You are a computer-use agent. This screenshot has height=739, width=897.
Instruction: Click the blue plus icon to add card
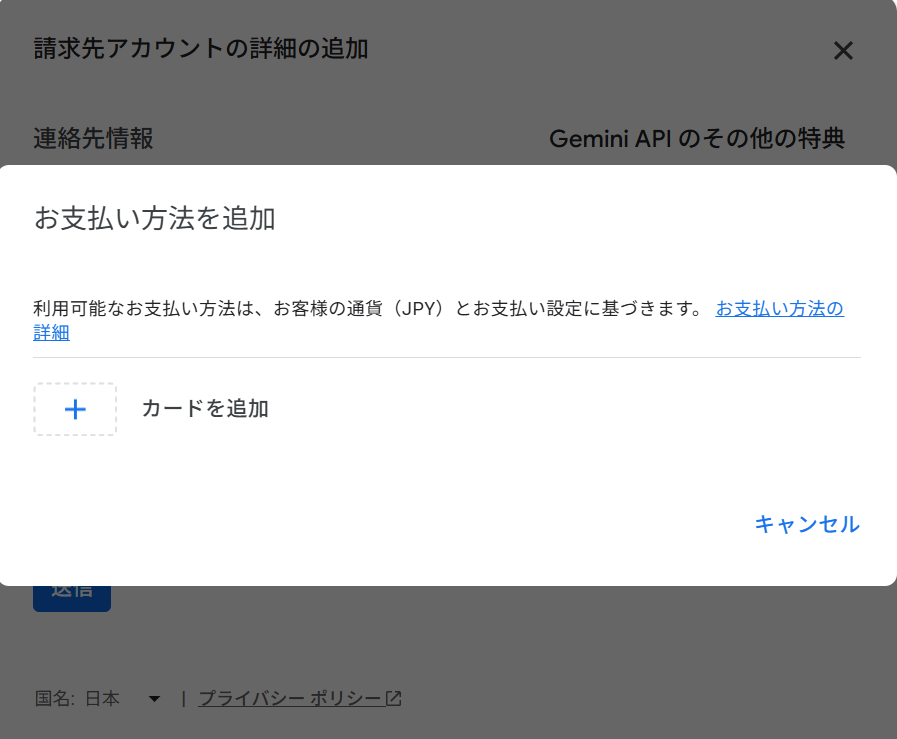[x=75, y=409]
